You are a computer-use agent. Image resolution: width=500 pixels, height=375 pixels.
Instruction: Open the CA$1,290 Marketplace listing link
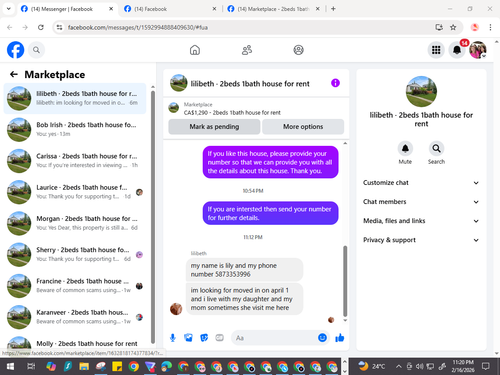(x=232, y=113)
